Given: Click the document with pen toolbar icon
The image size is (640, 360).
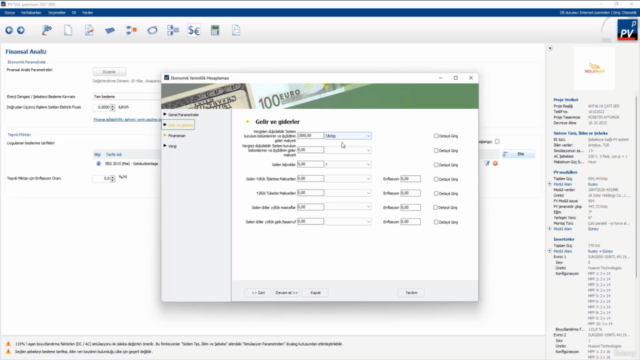Looking at the screenshot, I should click(89, 30).
